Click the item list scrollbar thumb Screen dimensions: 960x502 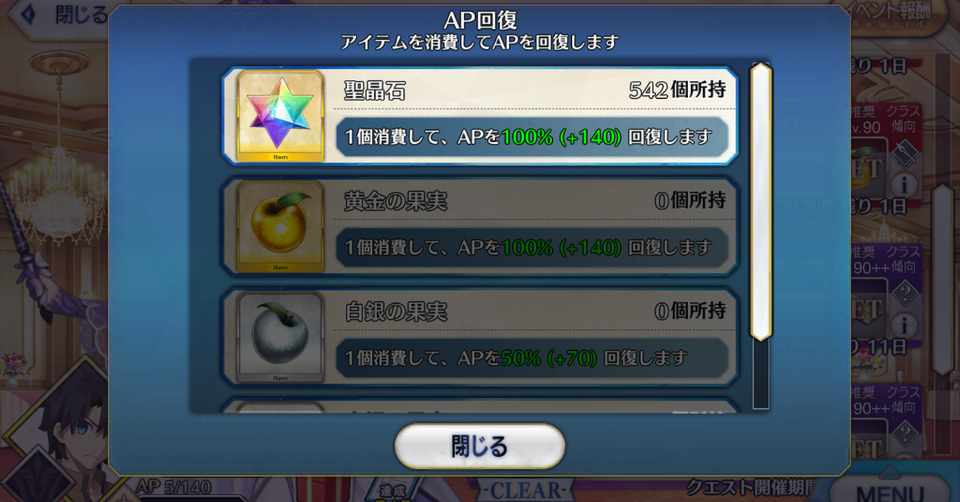760,201
